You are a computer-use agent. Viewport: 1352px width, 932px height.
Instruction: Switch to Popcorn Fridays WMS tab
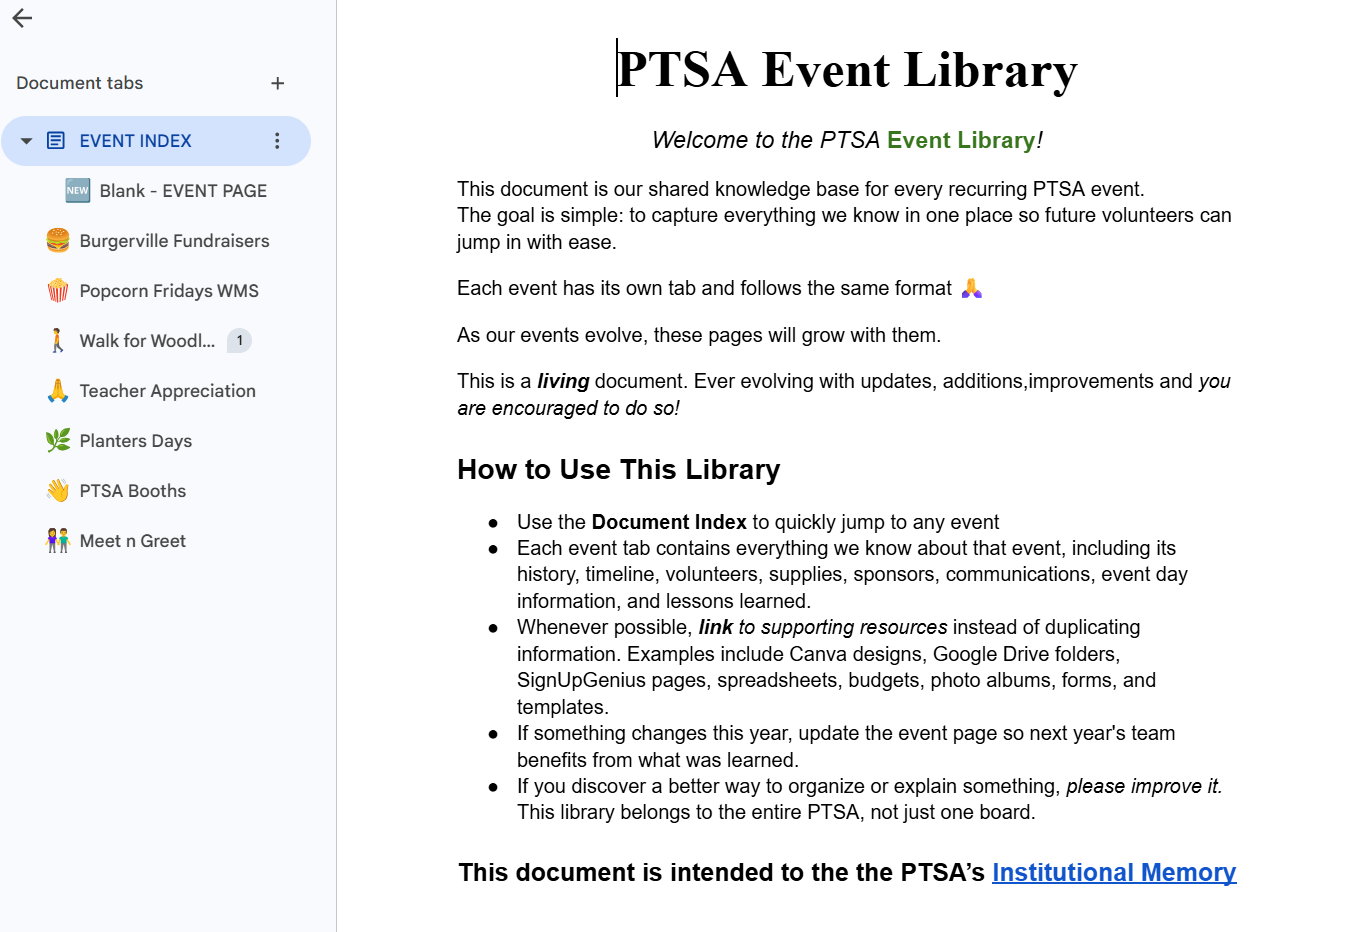169,291
